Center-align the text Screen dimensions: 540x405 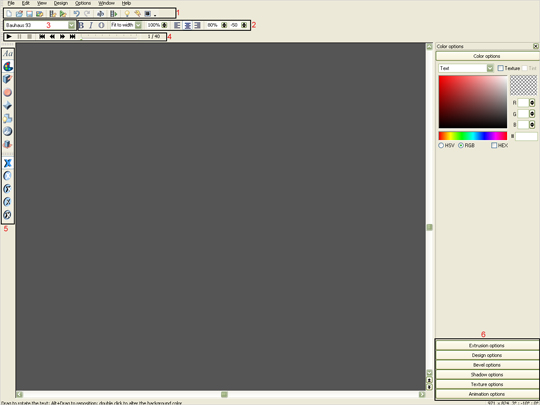(x=187, y=25)
